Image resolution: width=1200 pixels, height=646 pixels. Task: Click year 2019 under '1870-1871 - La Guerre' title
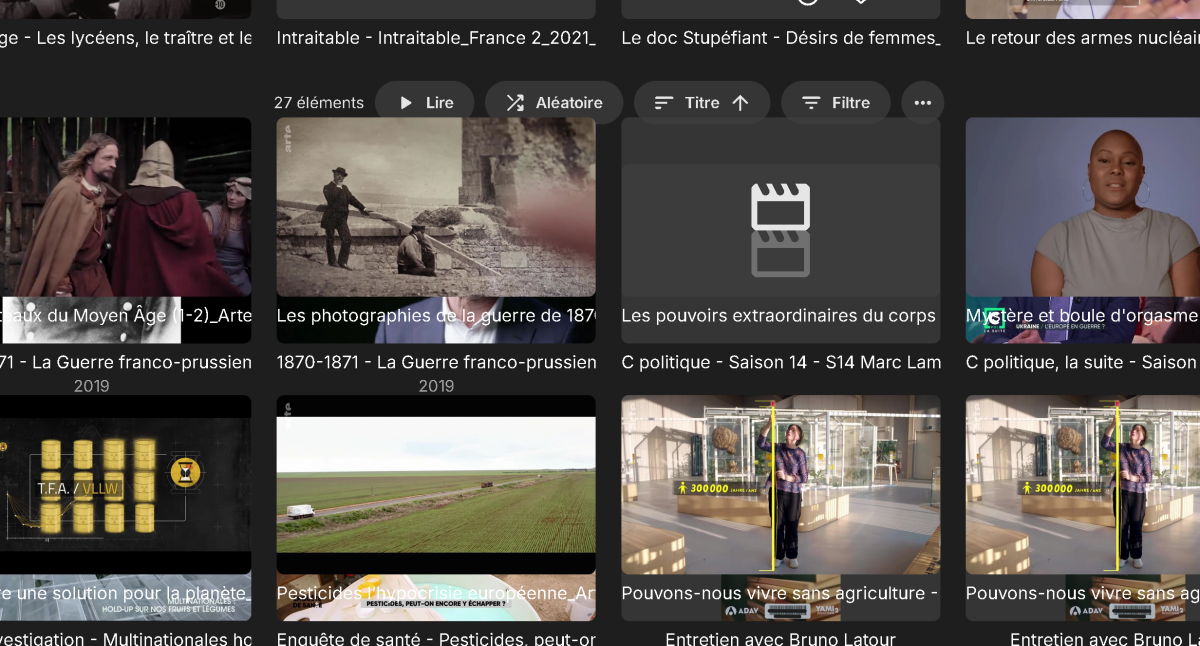tap(436, 385)
